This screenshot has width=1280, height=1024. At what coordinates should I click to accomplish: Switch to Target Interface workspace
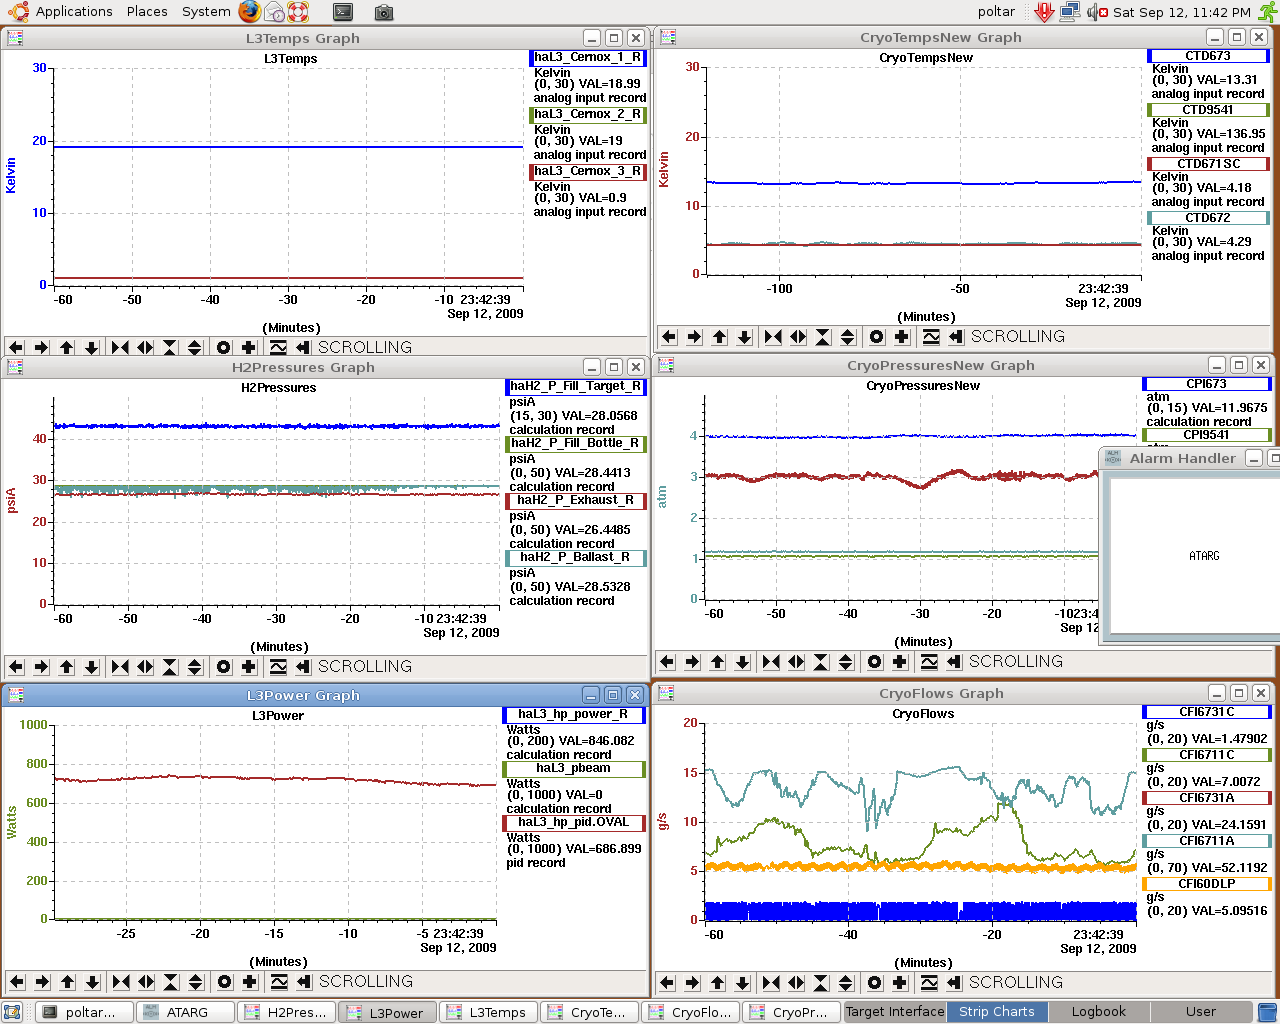(x=895, y=1012)
